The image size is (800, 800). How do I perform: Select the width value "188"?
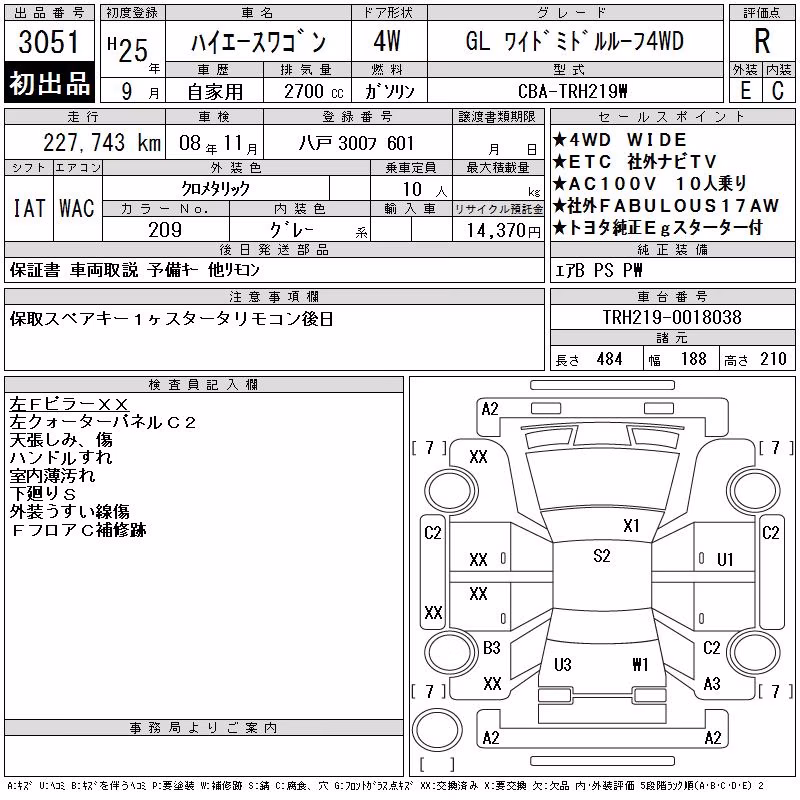[693, 359]
